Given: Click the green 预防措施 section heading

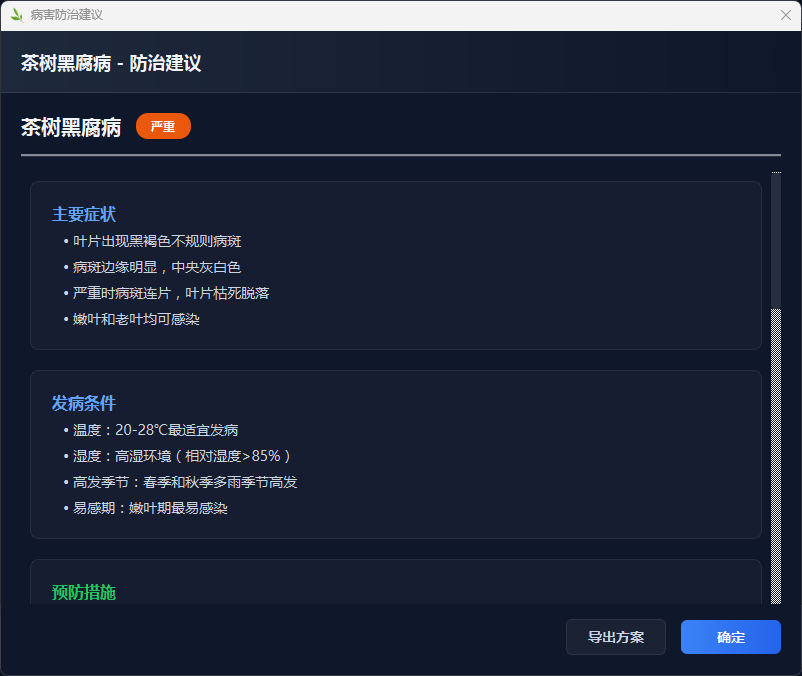Looking at the screenshot, I should click(x=84, y=592).
